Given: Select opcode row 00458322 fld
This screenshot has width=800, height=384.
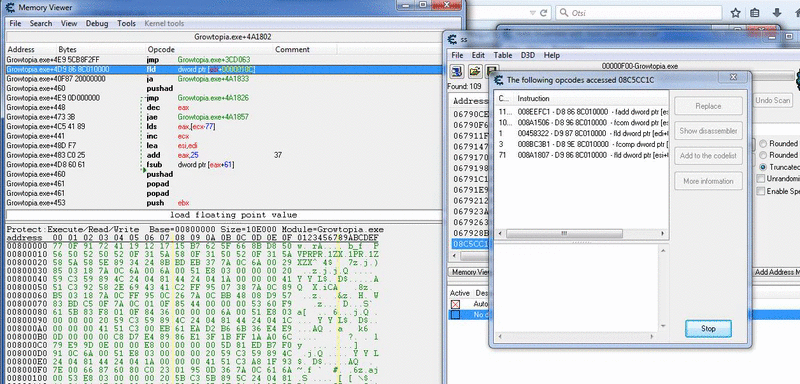Looking at the screenshot, I should click(581, 134).
